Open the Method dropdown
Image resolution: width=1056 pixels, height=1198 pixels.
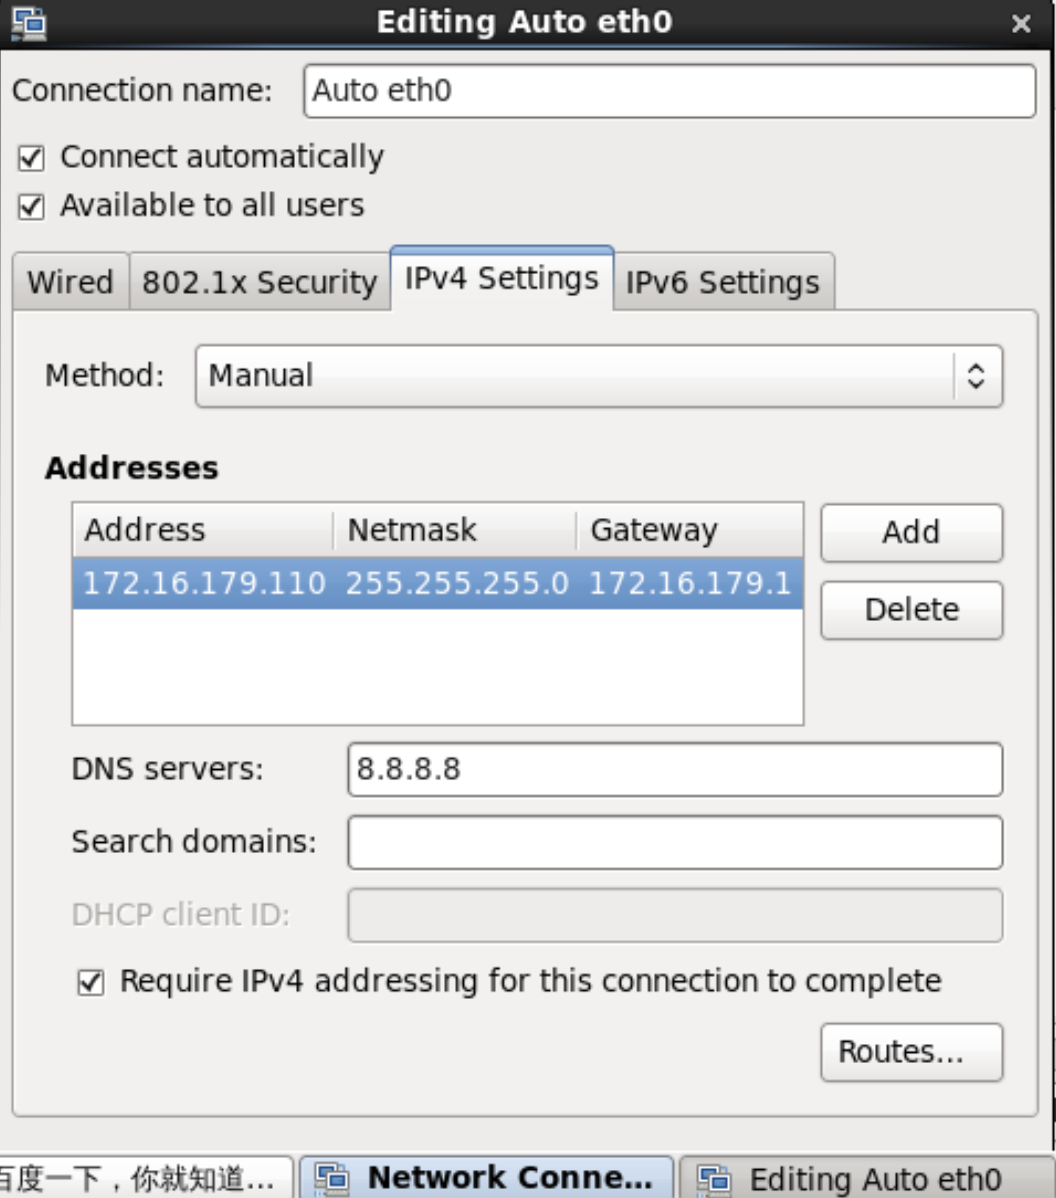(598, 376)
